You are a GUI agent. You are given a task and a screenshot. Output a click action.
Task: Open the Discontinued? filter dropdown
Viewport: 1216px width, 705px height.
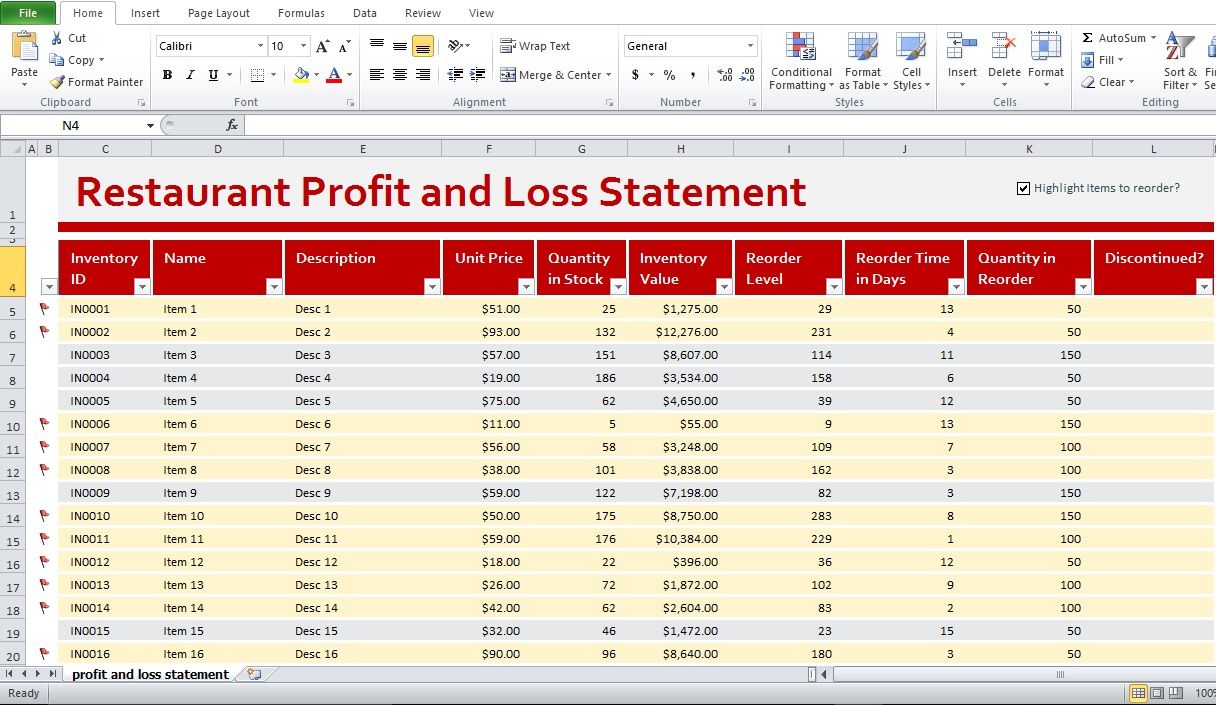tap(1203, 287)
